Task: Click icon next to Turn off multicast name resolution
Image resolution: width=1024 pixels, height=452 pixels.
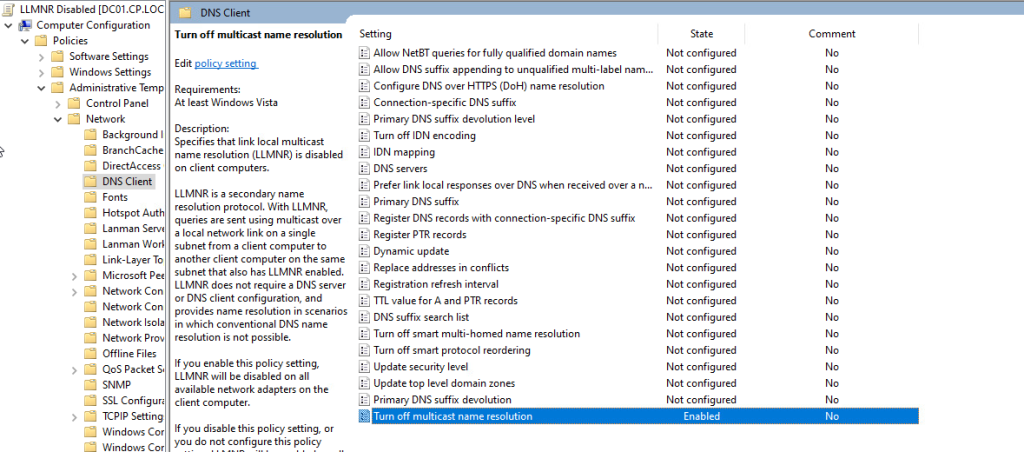Action: pyautogui.click(x=364, y=416)
